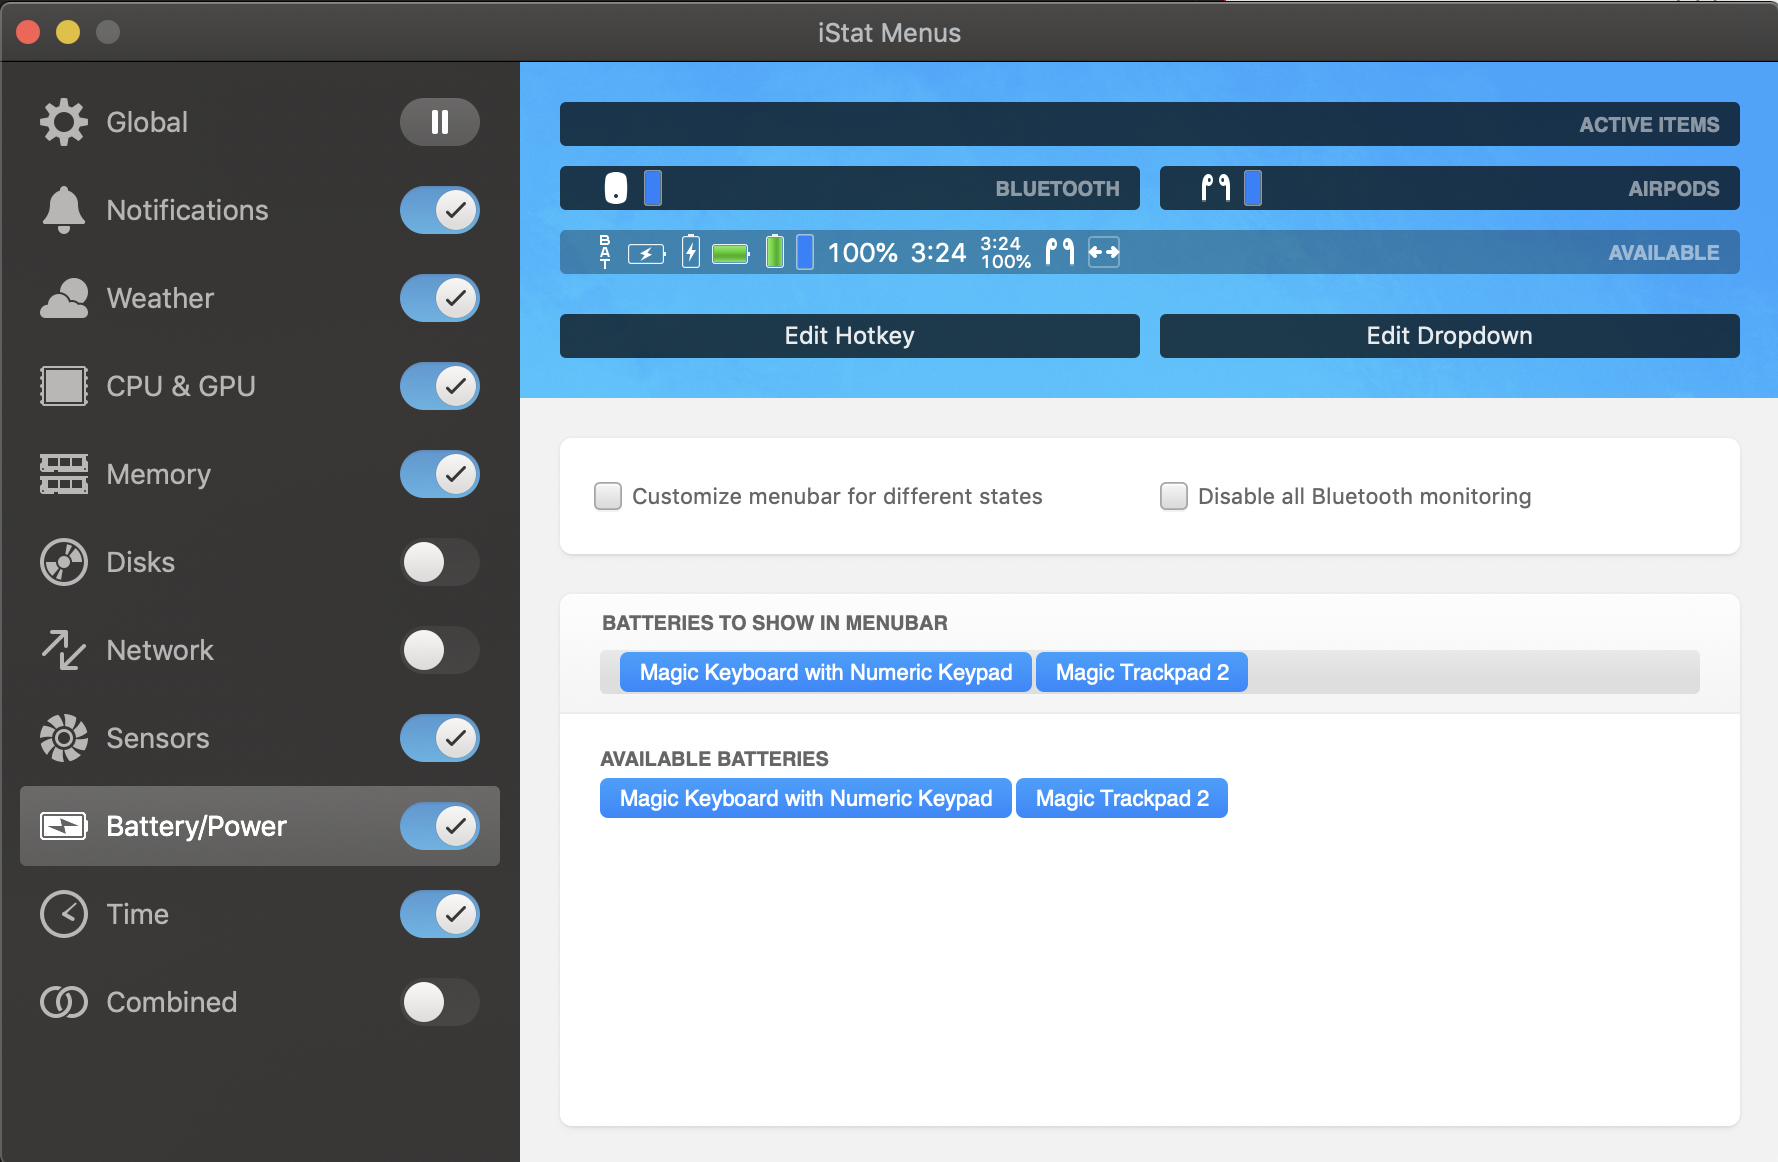Pick blue vertical bar in Available row
1778x1162 pixels.
tap(805, 252)
